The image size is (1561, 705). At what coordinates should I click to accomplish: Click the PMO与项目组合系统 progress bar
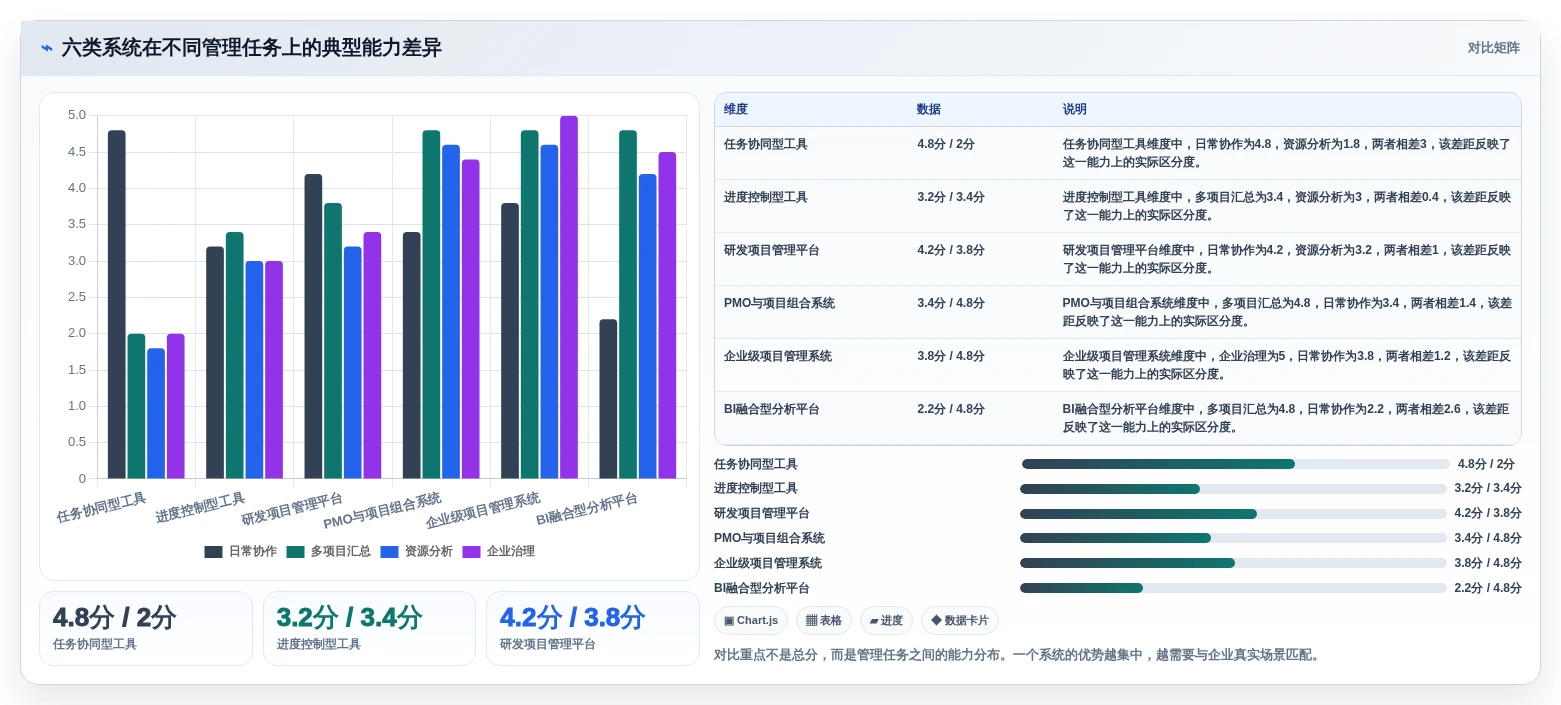(1233, 538)
